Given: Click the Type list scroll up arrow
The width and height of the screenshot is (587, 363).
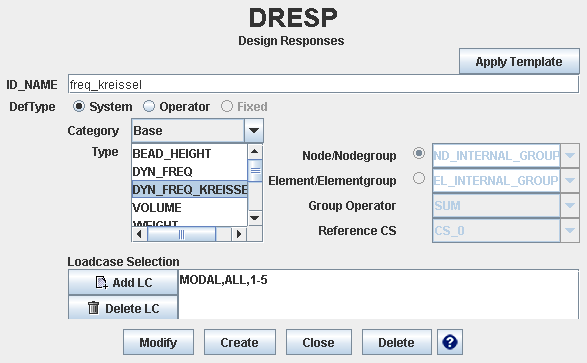Looking at the screenshot, I should pyautogui.click(x=255, y=152).
